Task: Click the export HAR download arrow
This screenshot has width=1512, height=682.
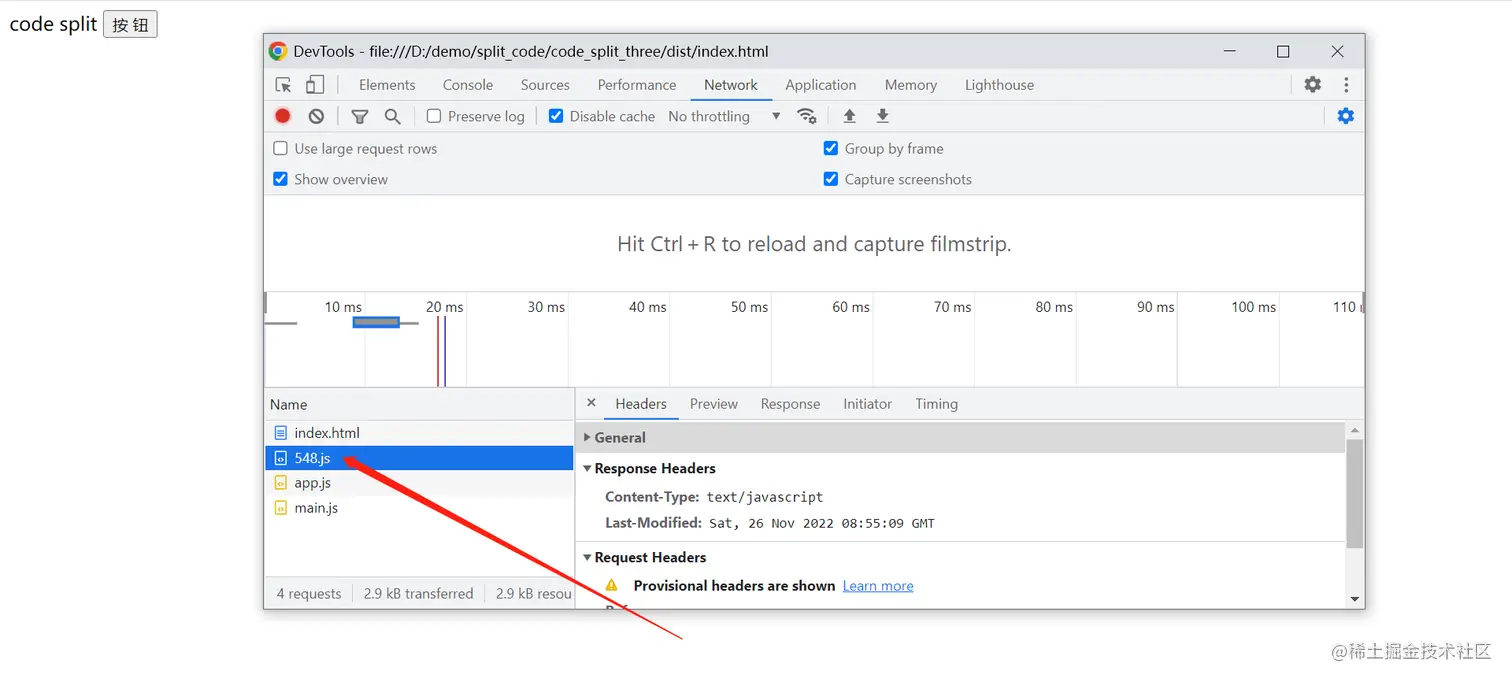Action: tap(882, 116)
